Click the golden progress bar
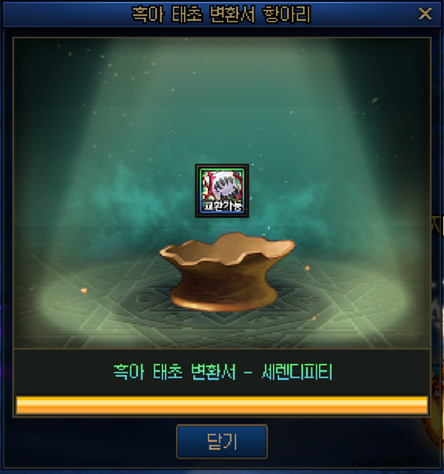 (x=222, y=405)
